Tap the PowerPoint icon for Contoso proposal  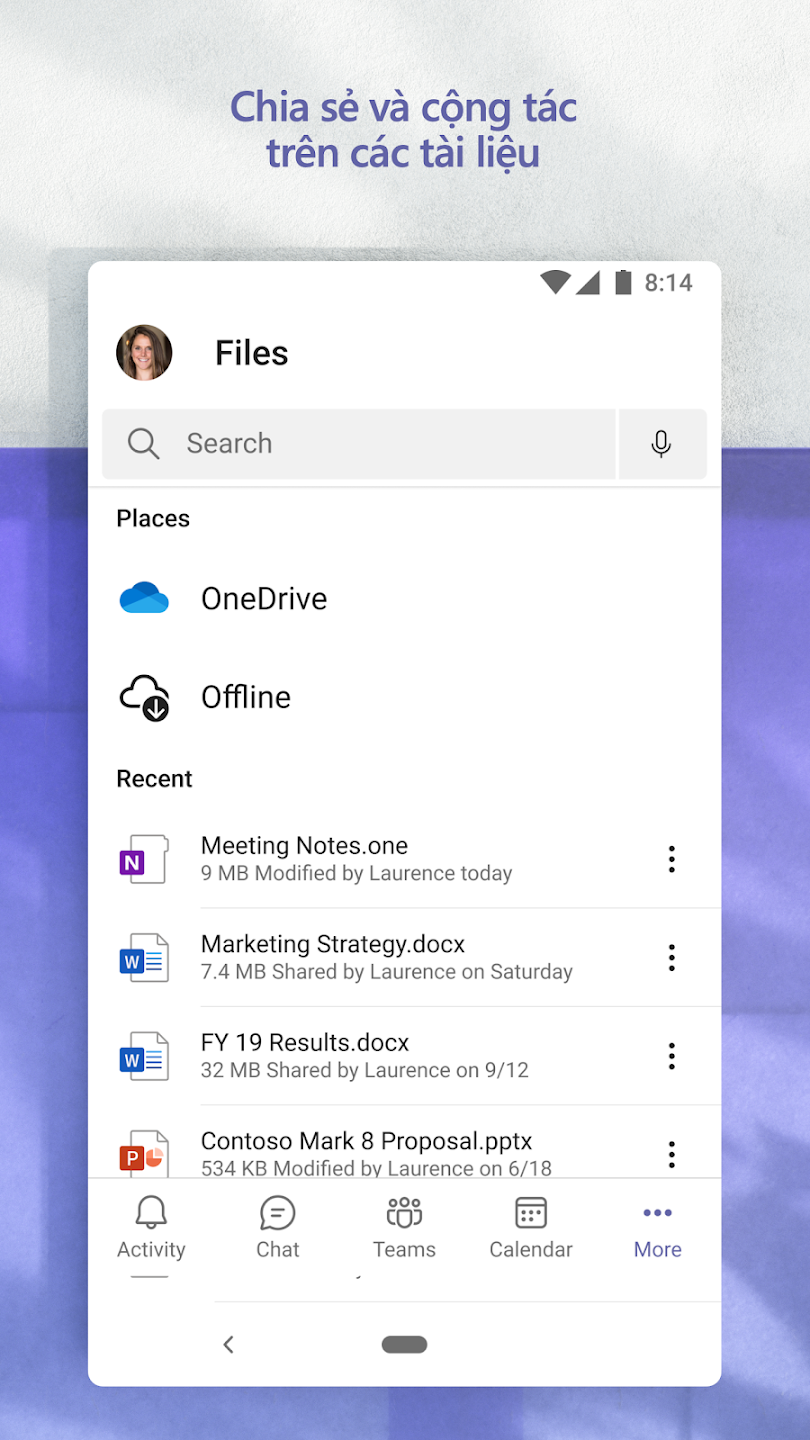144,1154
